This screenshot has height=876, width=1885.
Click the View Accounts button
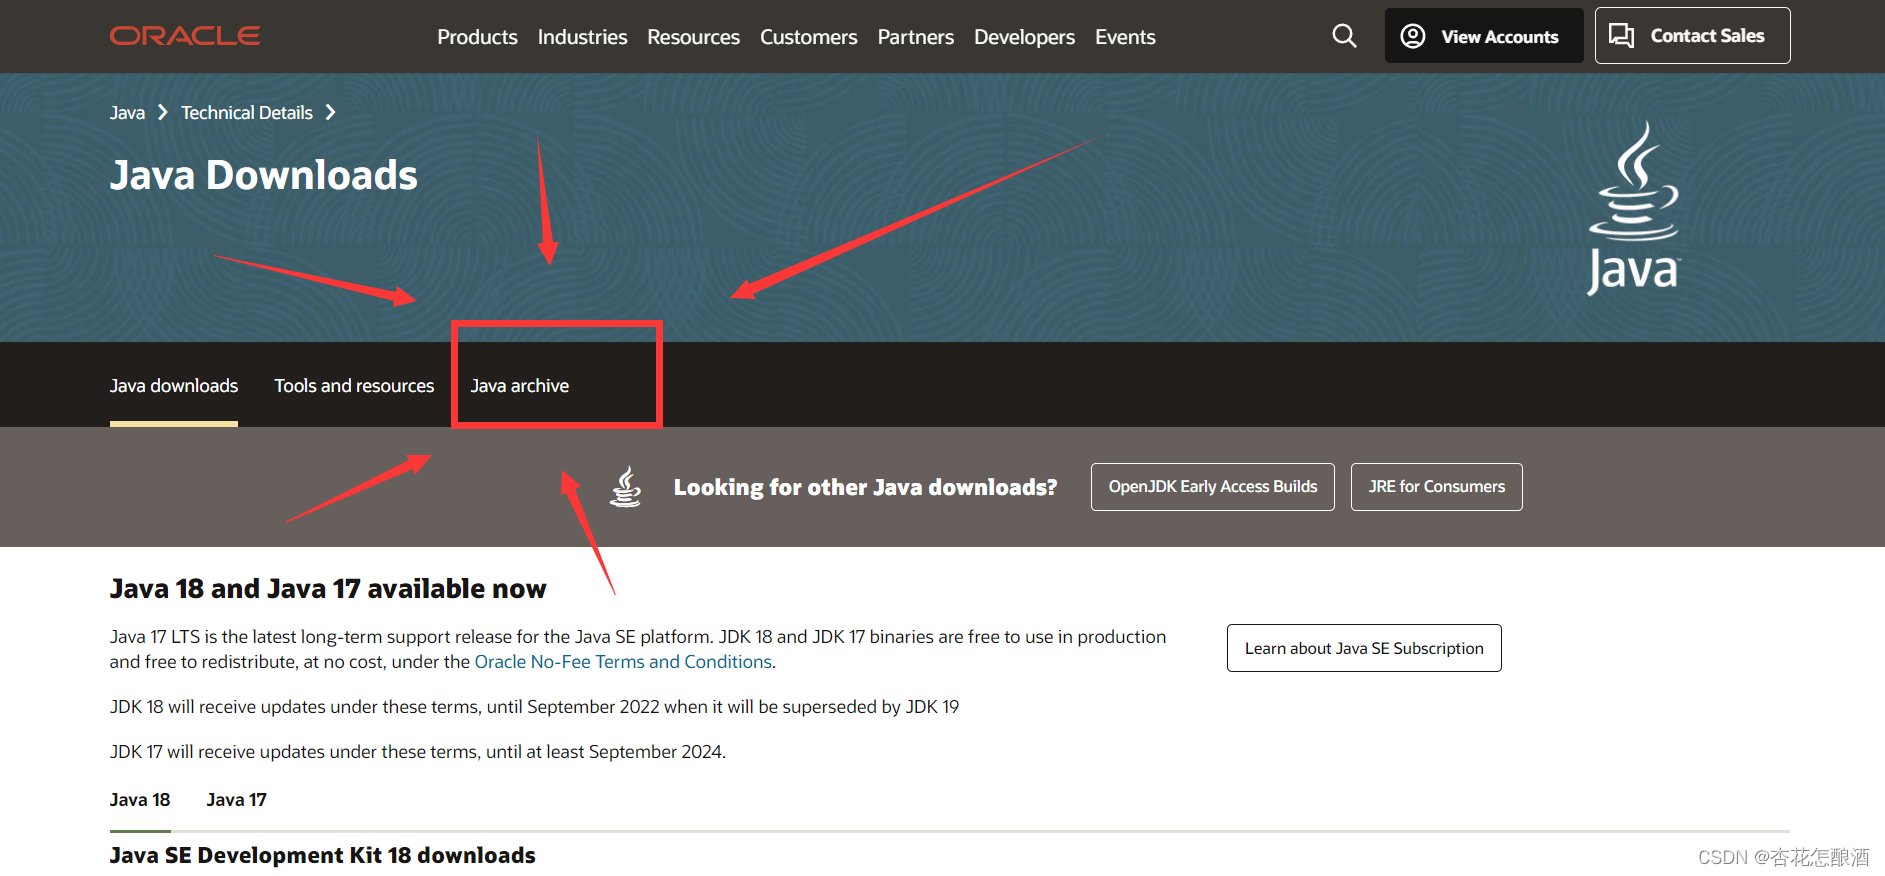1483,36
